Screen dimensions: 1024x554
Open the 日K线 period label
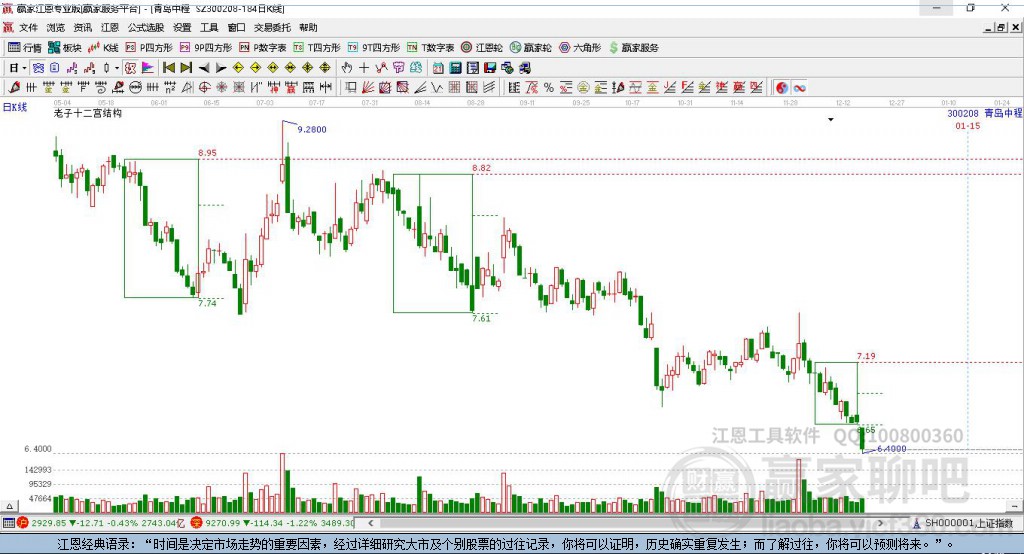click(x=14, y=107)
